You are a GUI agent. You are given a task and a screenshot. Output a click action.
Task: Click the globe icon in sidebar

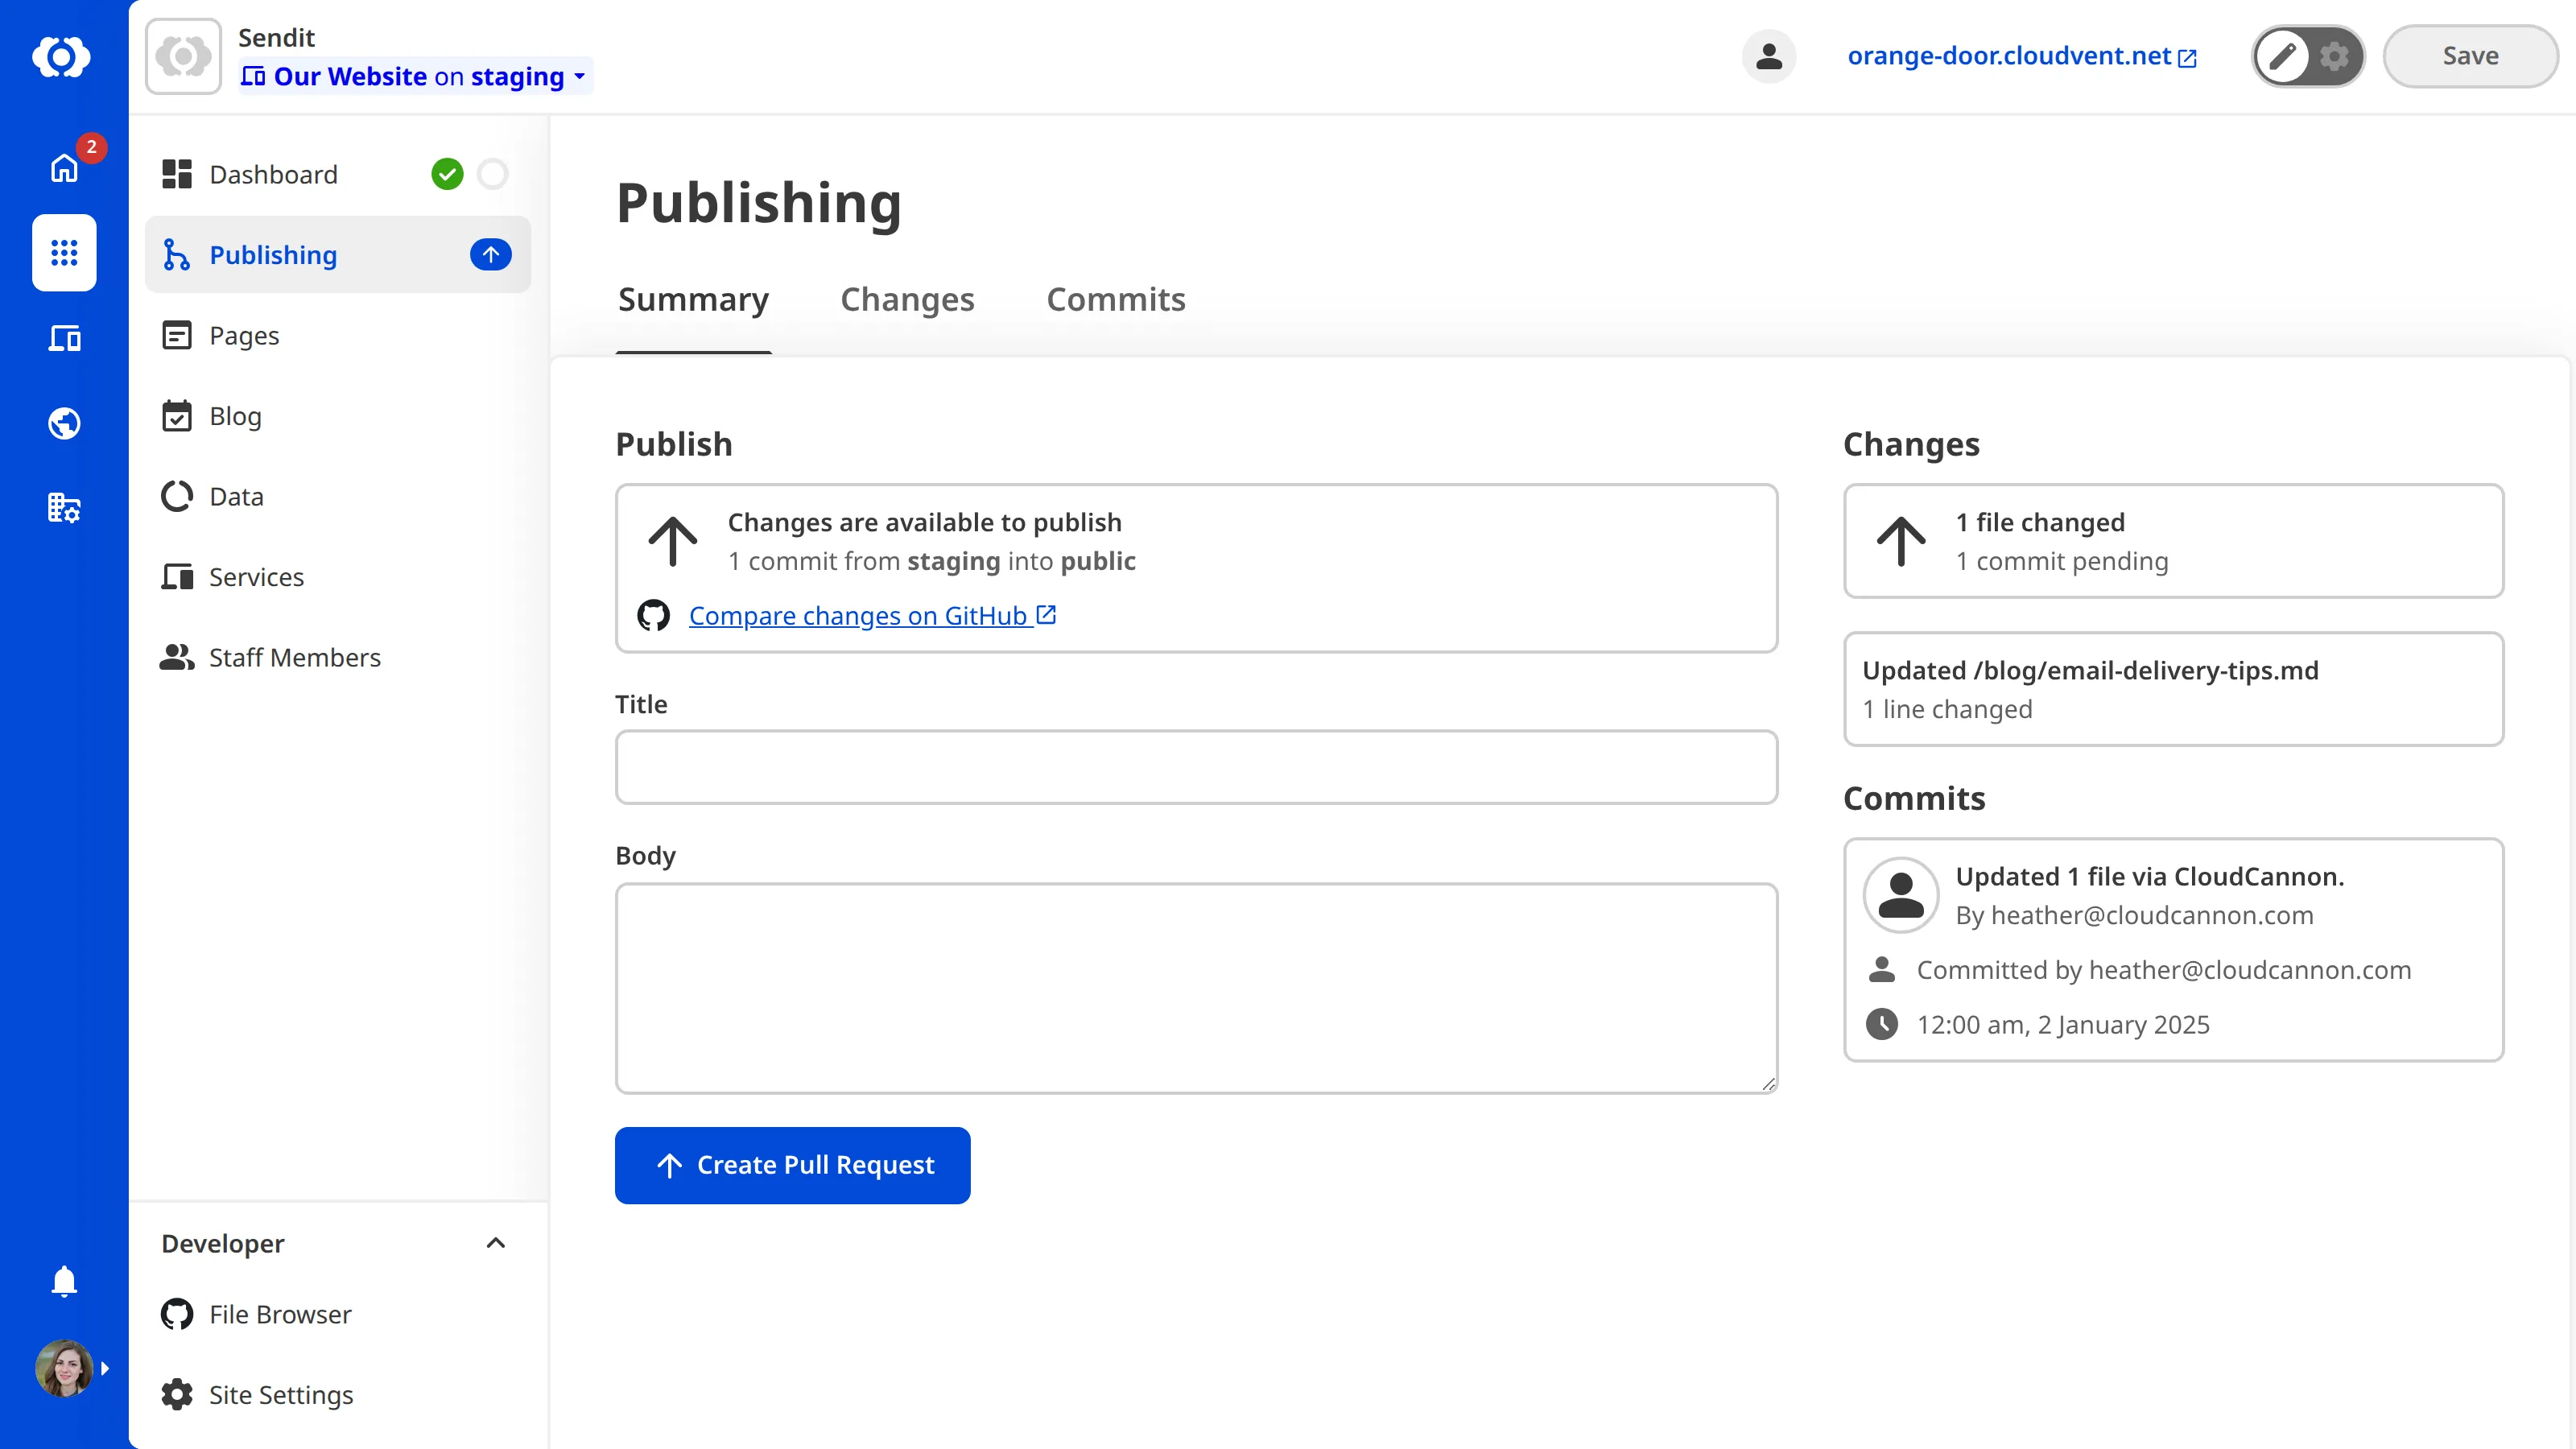pos(63,423)
